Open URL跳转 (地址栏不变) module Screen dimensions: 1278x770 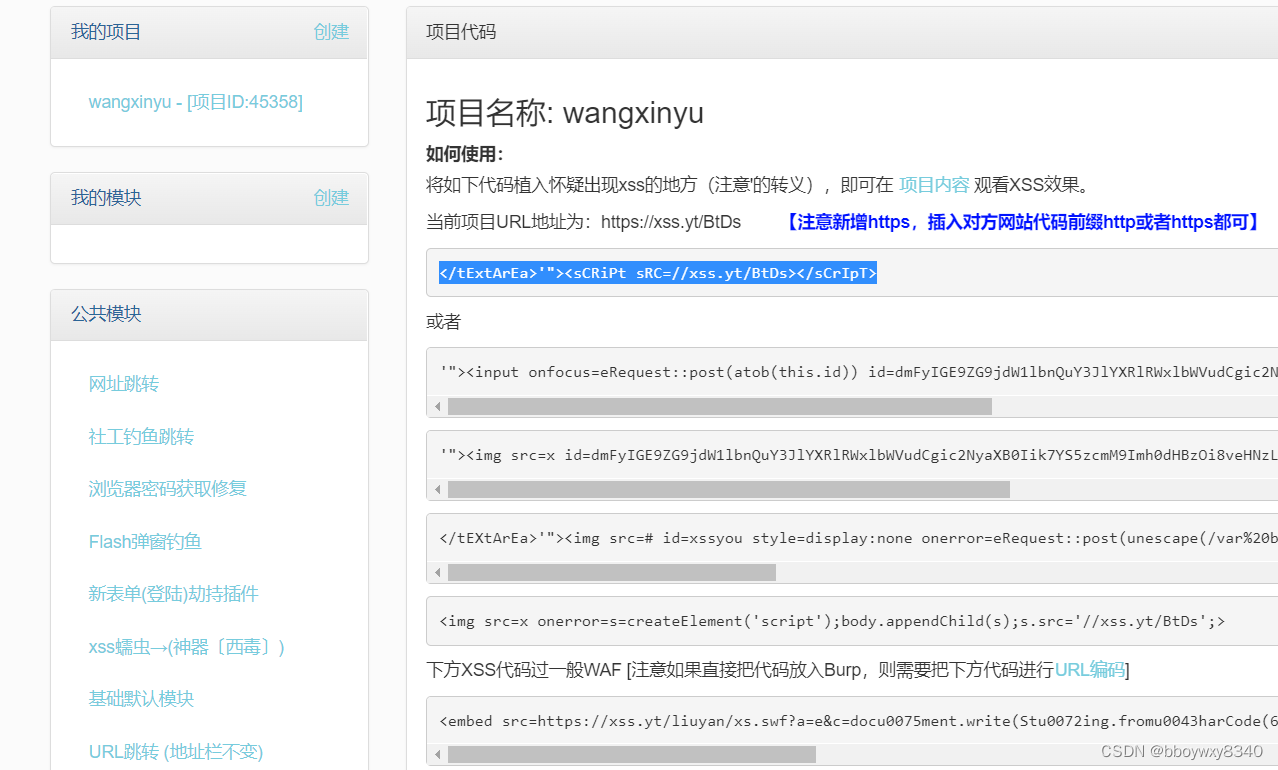click(176, 751)
